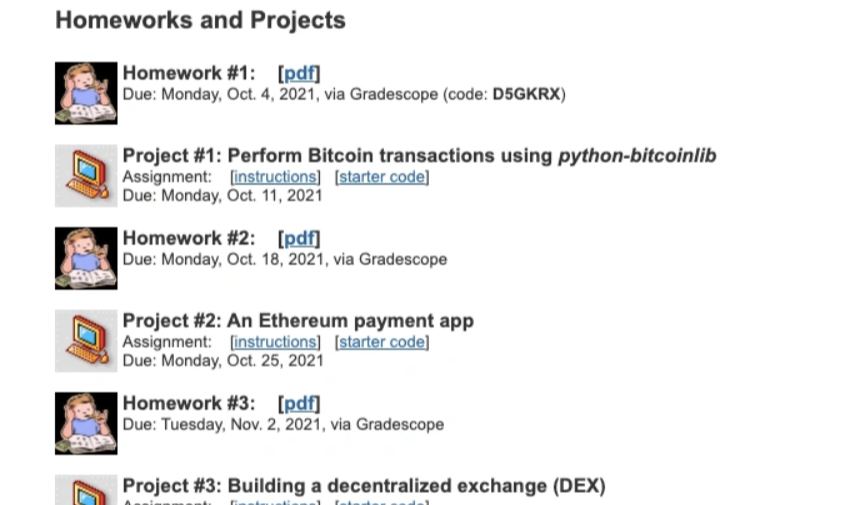Open the Homework #3 pdf link
842x505 pixels.
pos(299,403)
